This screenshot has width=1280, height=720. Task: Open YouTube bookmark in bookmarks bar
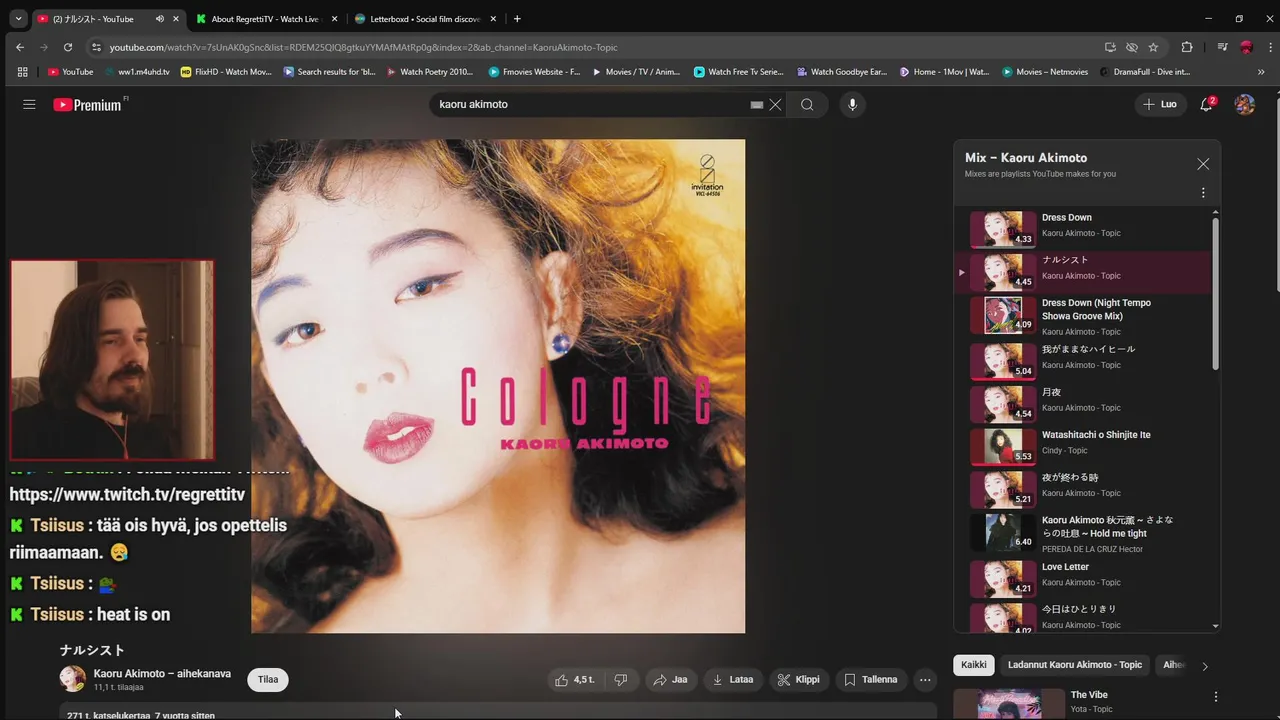[70, 72]
